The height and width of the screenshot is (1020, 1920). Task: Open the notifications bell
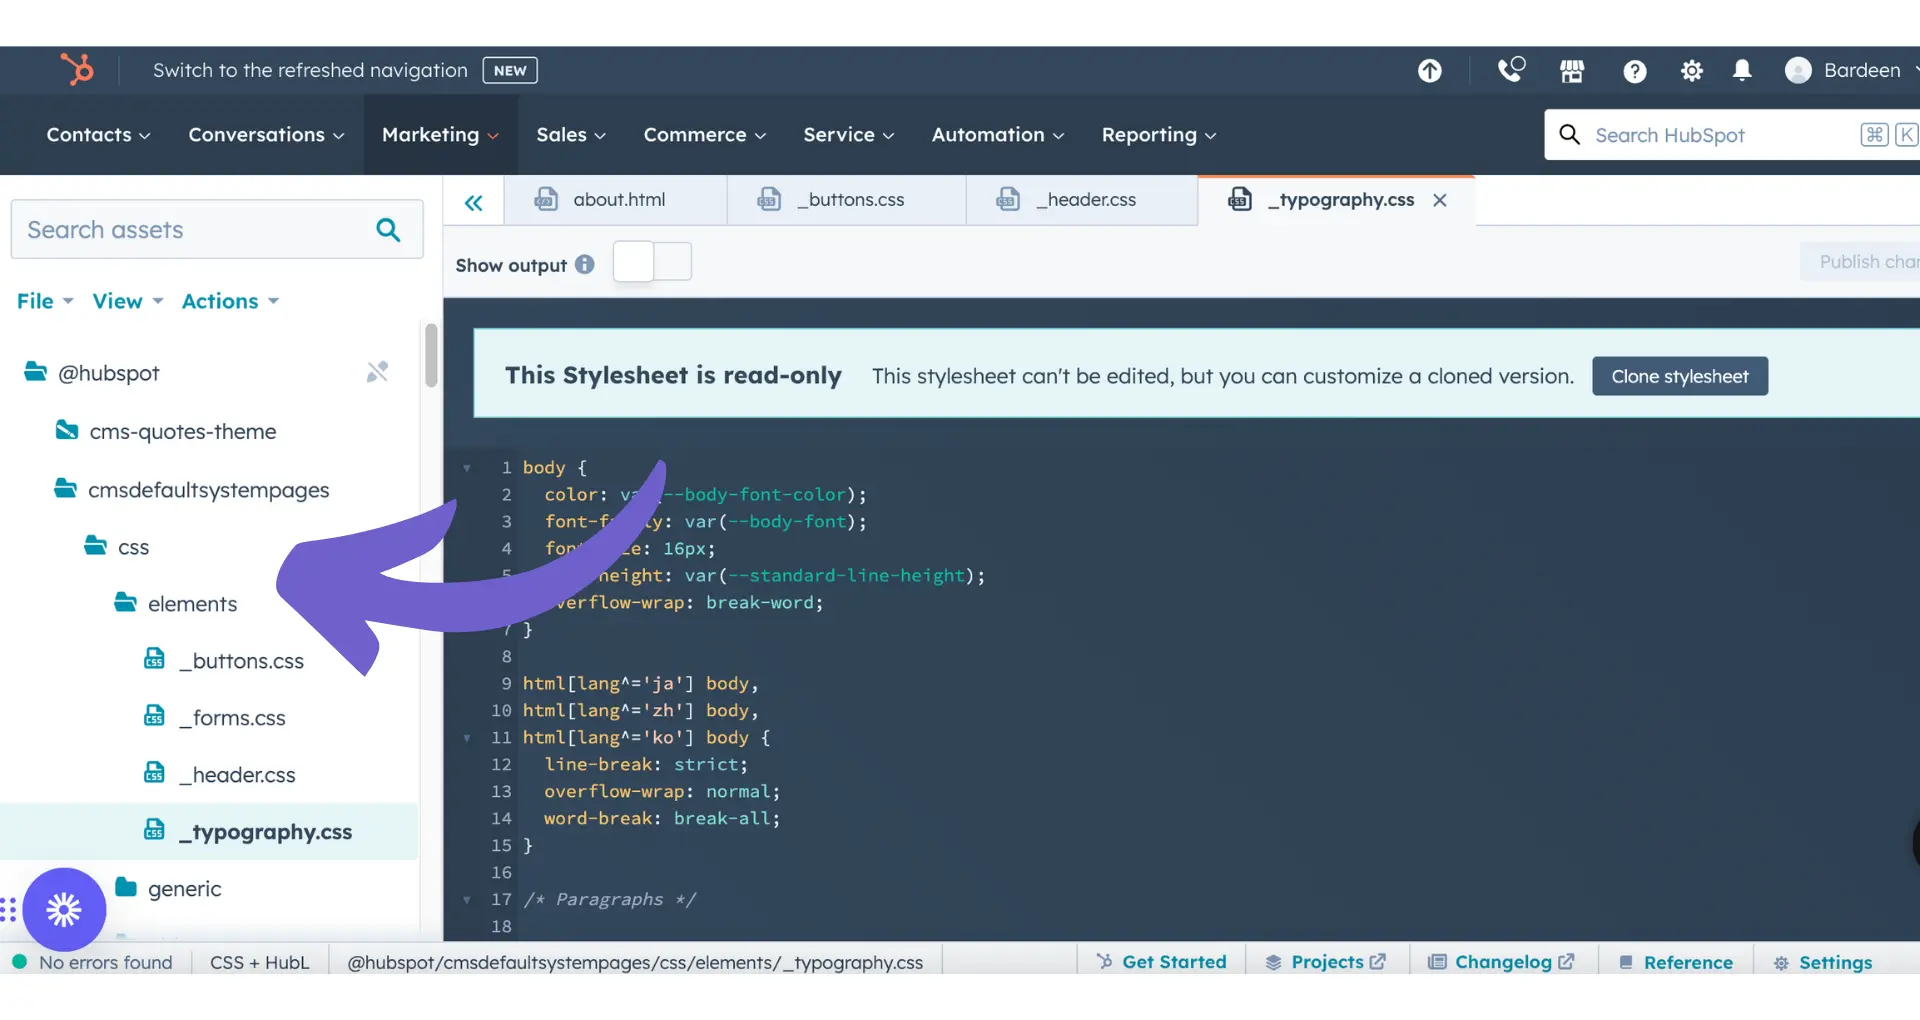point(1742,70)
